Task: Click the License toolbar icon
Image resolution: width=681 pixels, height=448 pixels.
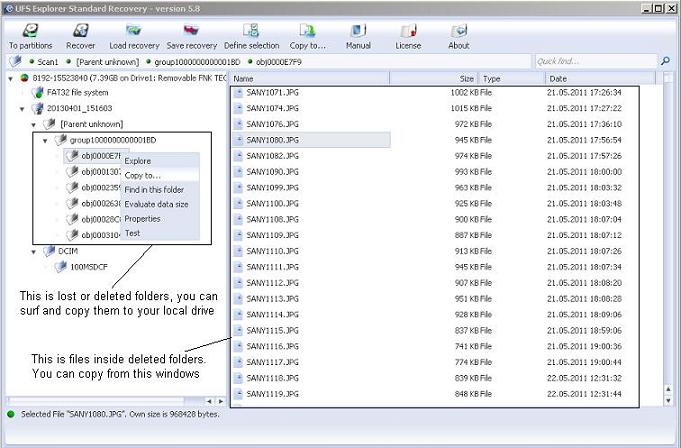Action: (408, 31)
